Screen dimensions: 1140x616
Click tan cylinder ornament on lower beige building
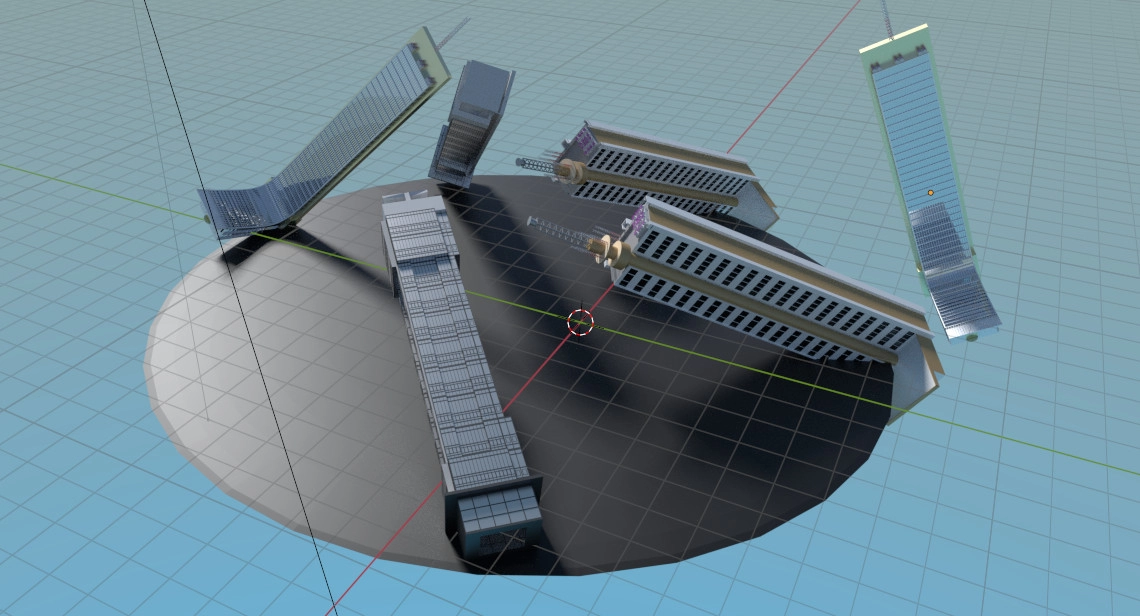pos(607,249)
